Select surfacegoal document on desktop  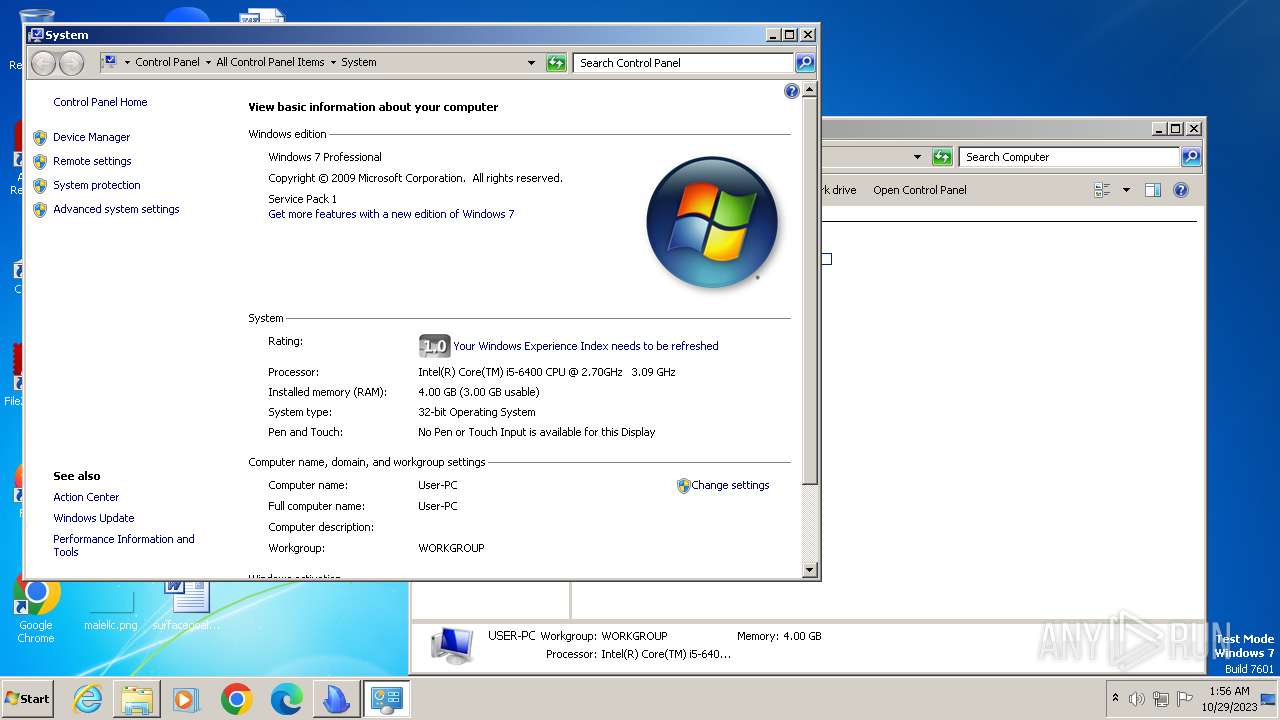pyautogui.click(x=186, y=605)
